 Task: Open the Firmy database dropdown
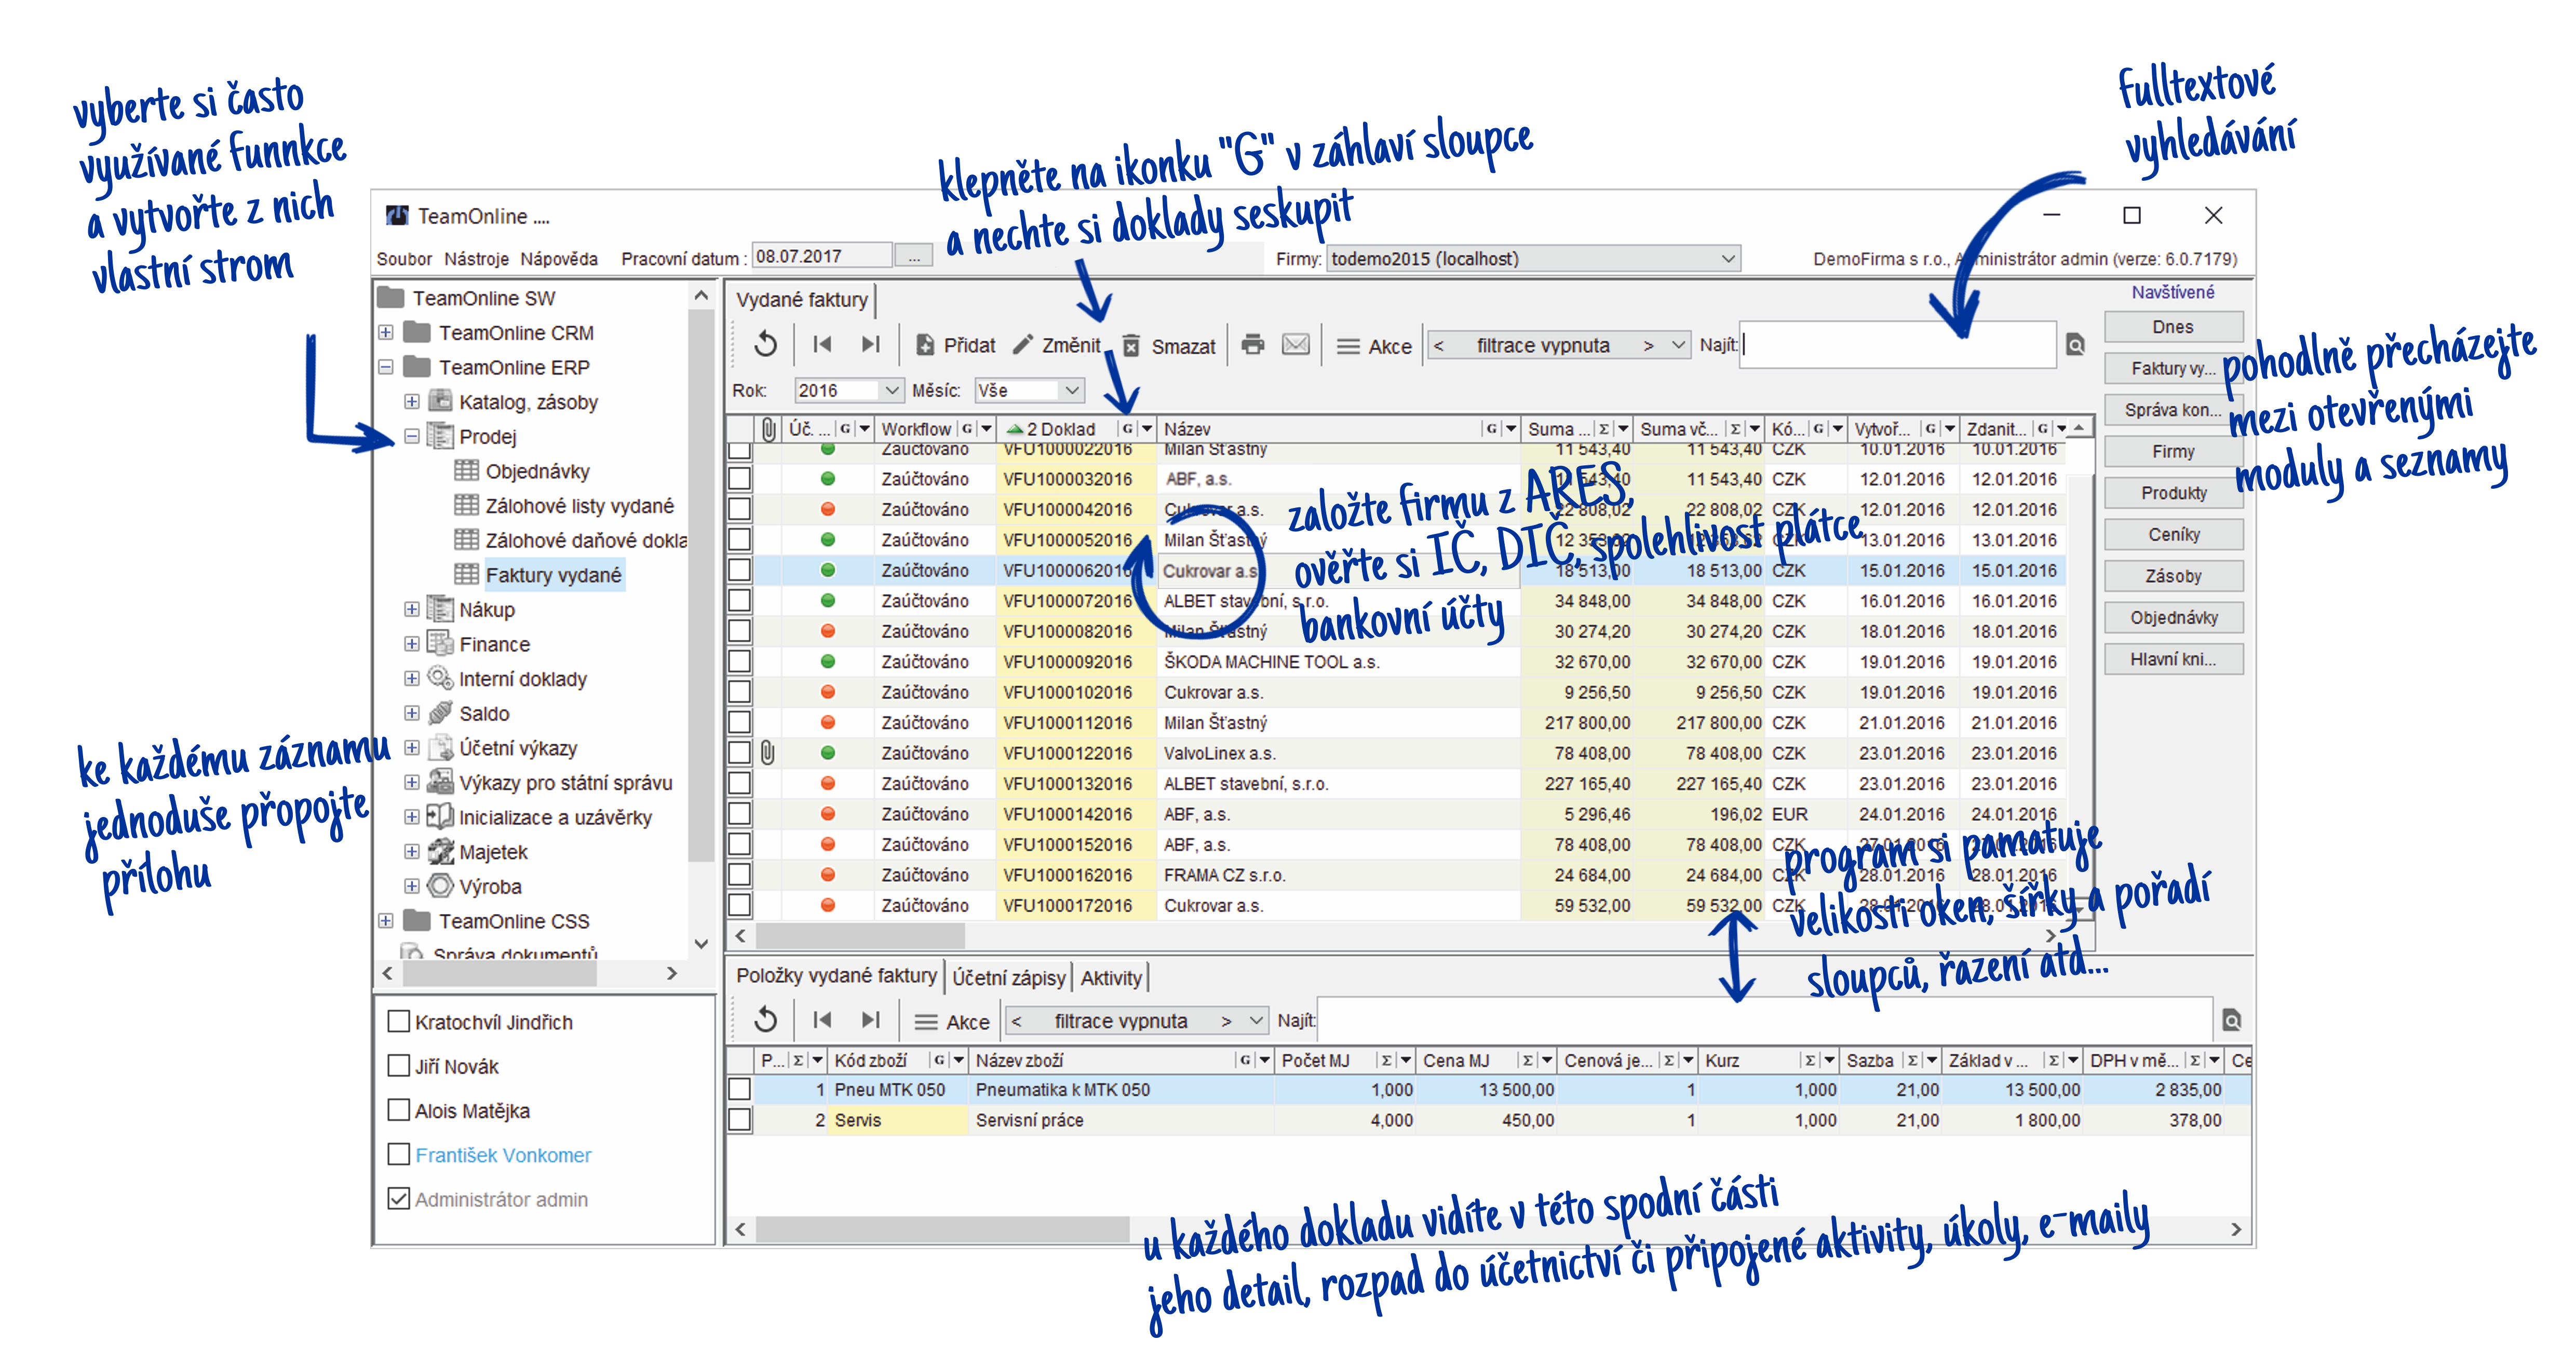tap(1727, 259)
